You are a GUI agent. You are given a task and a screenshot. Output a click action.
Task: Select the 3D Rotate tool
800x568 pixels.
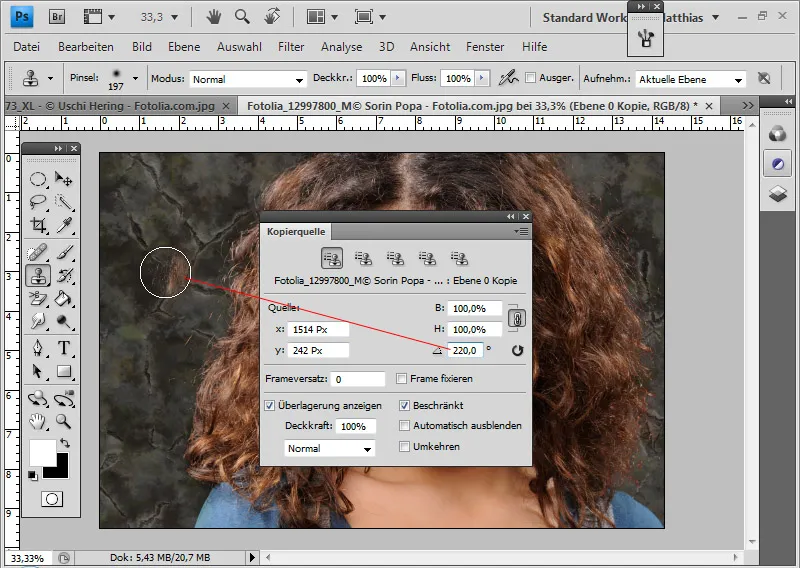38,399
